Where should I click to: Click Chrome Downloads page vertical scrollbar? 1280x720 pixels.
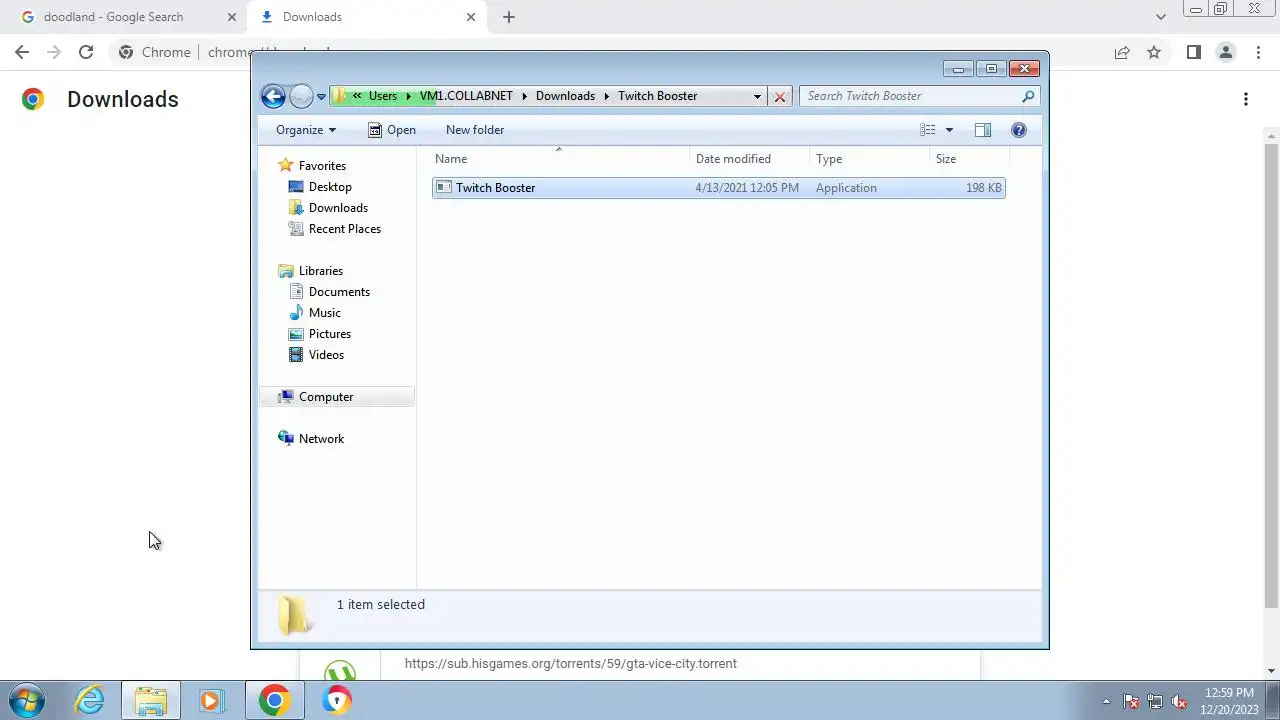(x=1272, y=375)
